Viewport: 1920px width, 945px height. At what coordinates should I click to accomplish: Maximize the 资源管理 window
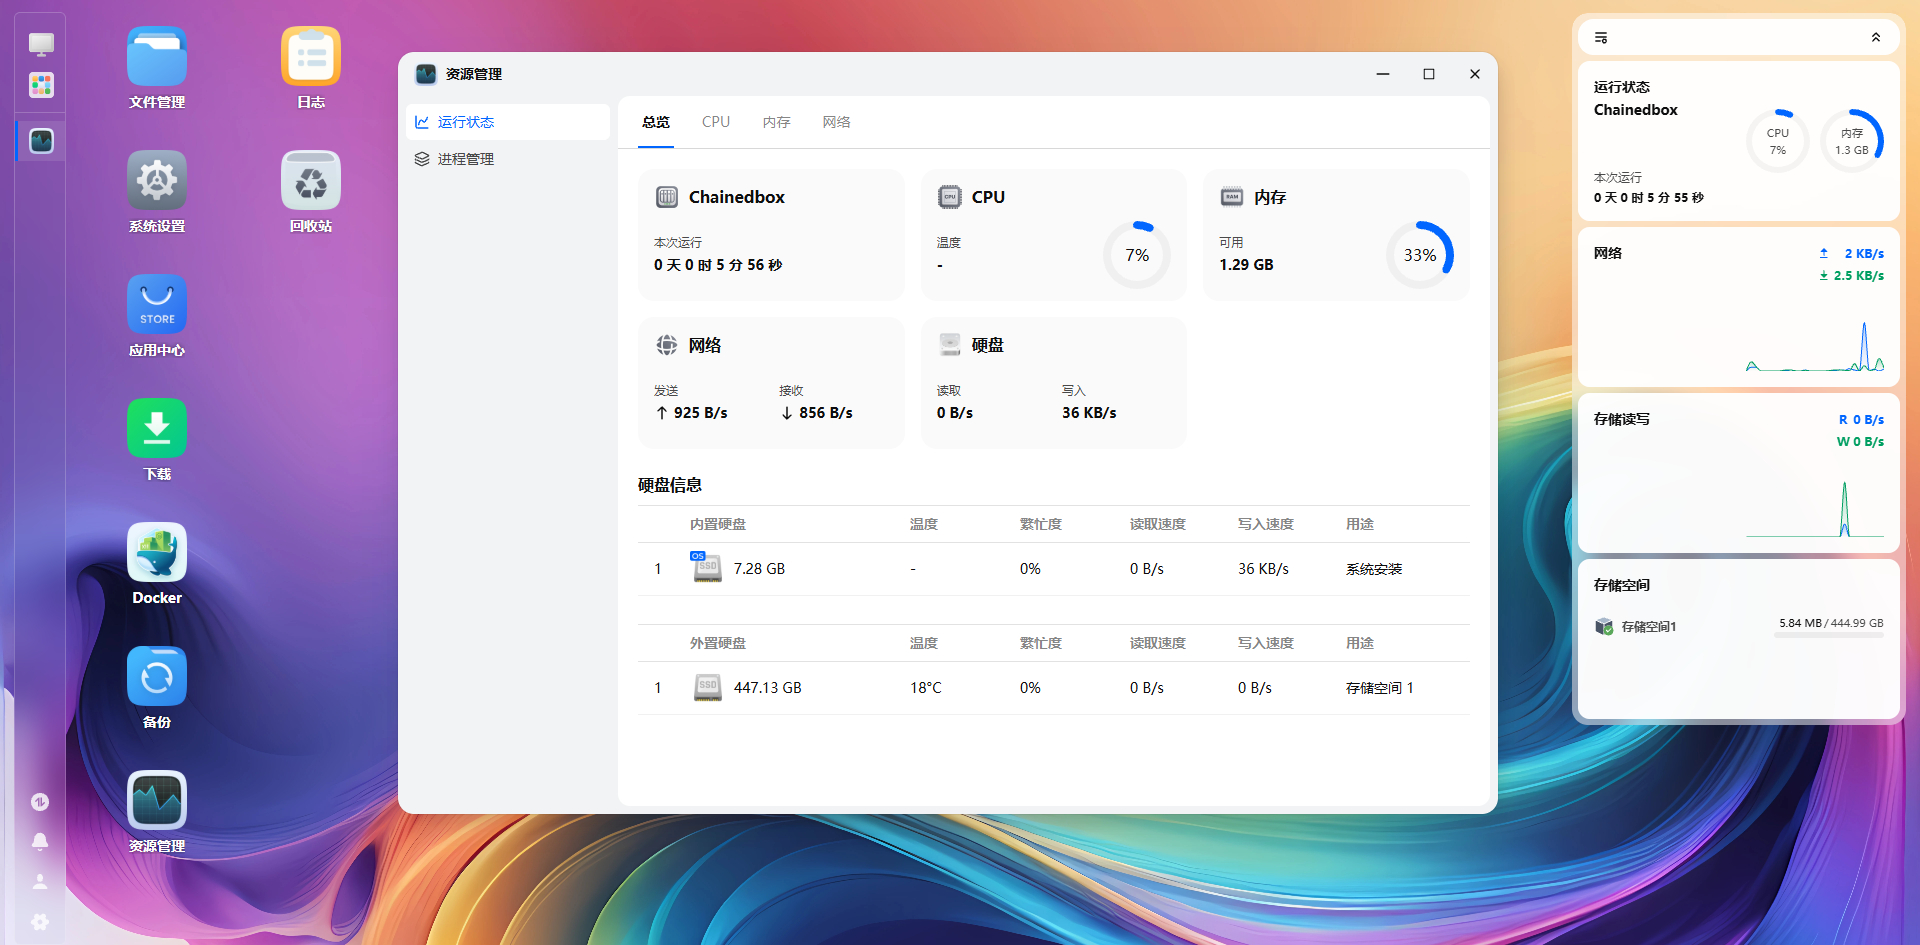[x=1429, y=74]
